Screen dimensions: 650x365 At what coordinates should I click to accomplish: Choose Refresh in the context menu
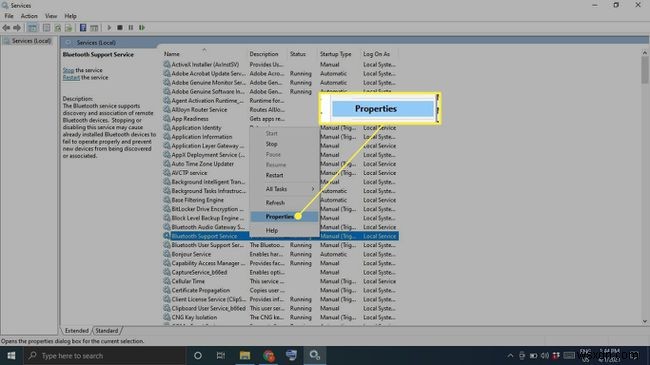[275, 203]
